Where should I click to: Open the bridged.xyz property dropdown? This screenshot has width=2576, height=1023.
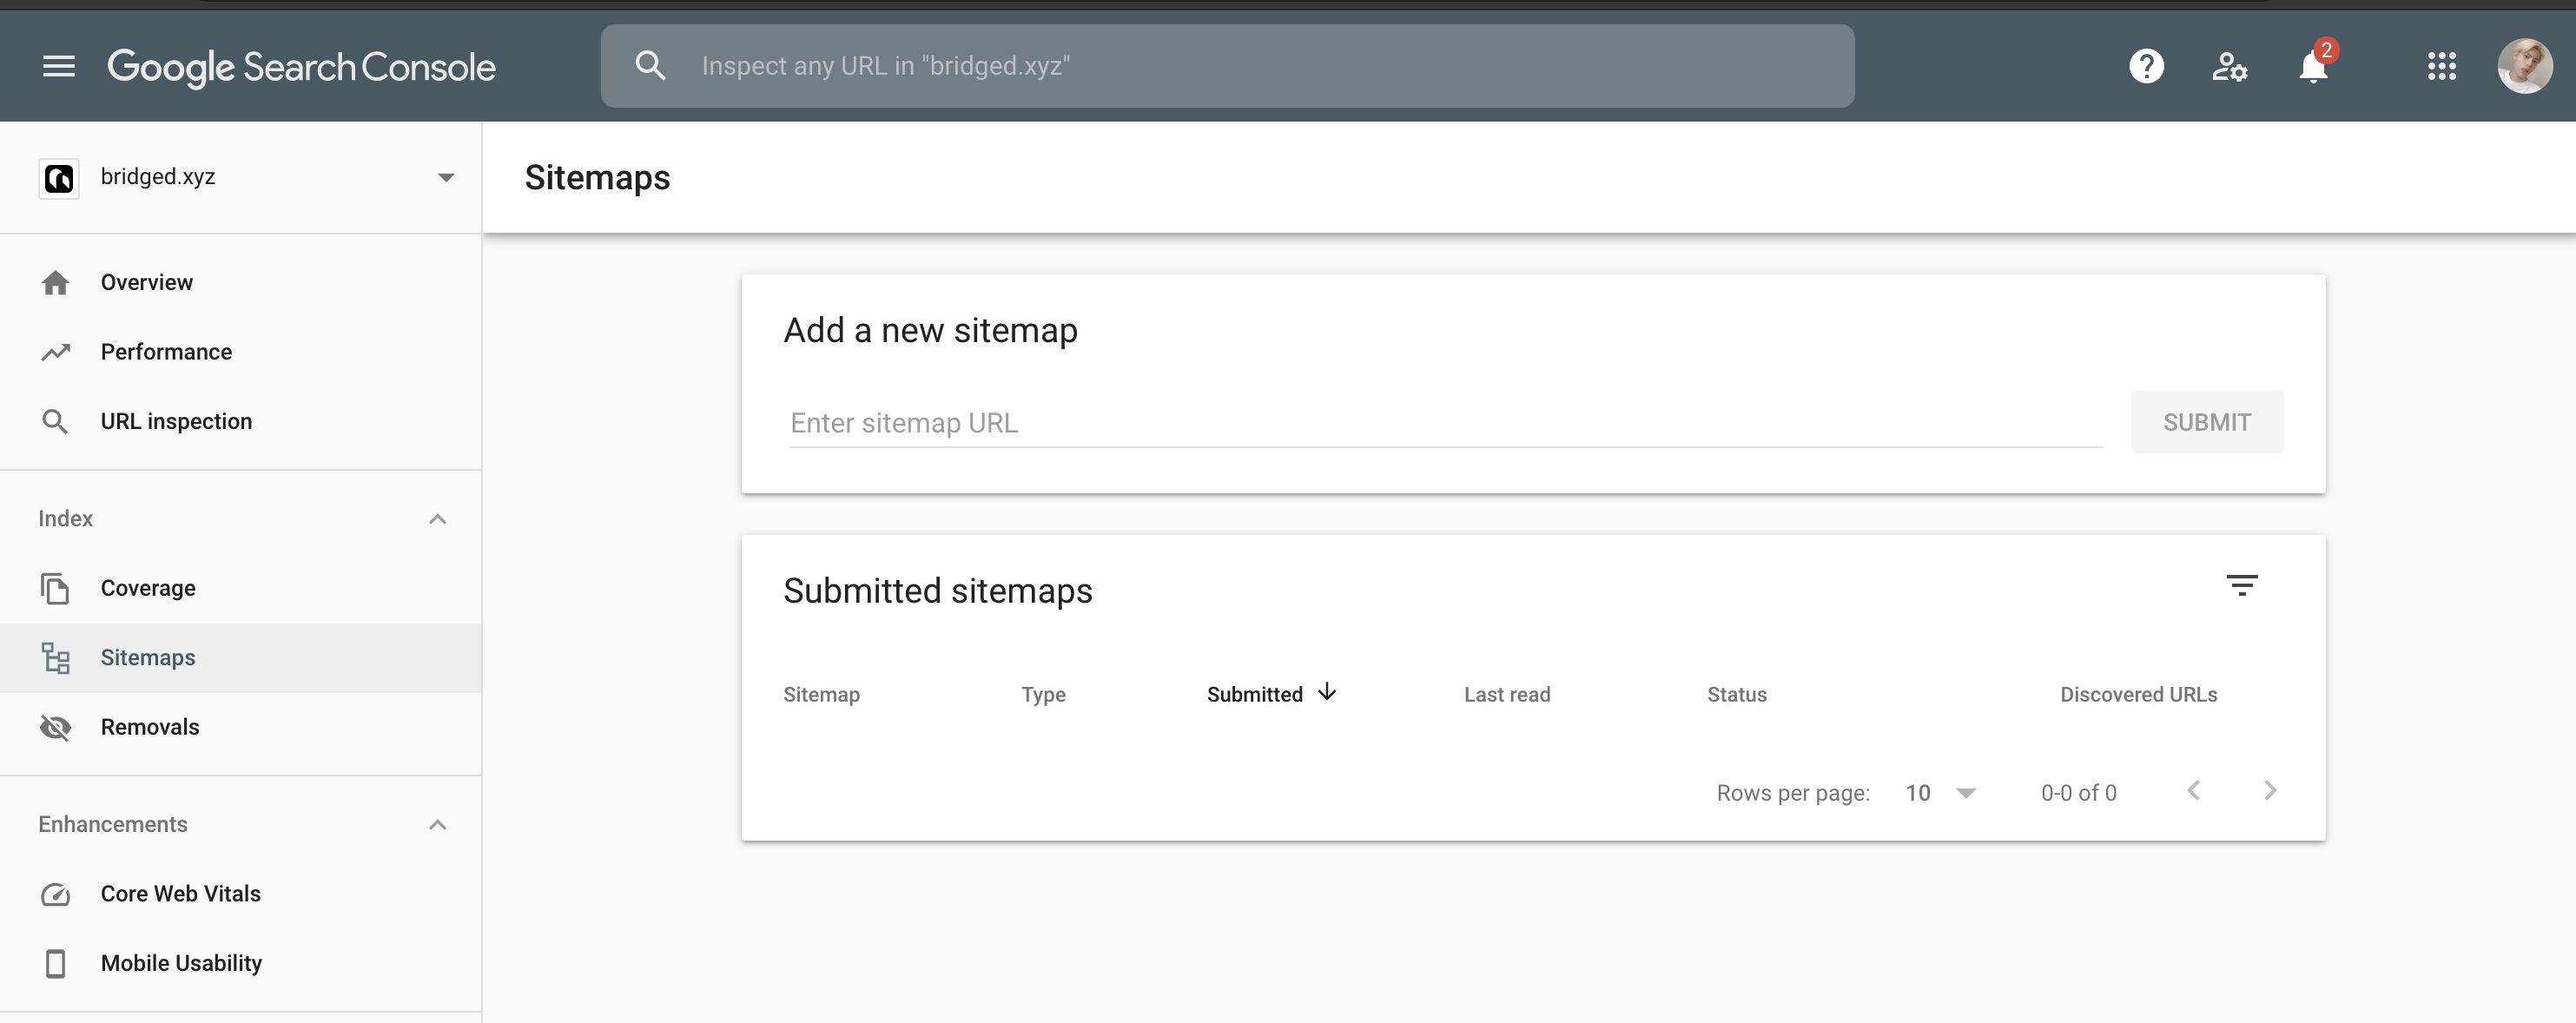click(445, 177)
